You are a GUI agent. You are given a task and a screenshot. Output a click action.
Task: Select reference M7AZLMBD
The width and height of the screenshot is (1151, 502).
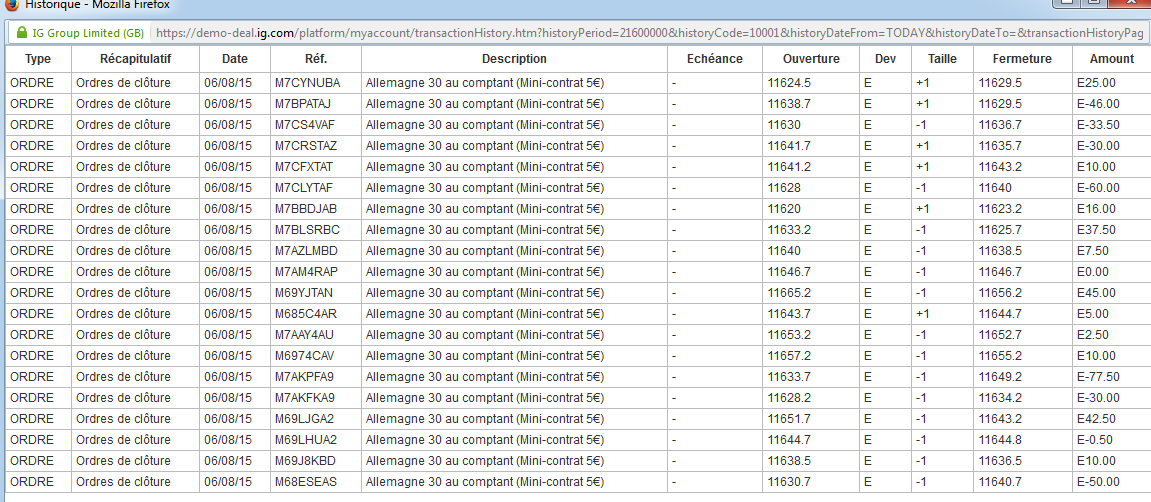307,251
